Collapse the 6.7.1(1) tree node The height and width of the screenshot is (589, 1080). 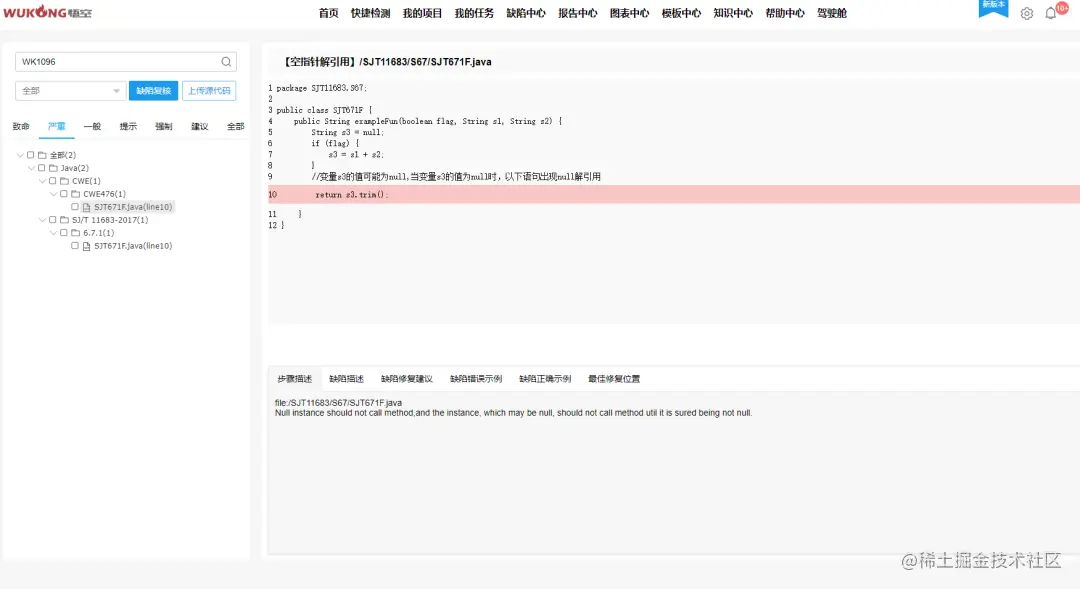[53, 233]
